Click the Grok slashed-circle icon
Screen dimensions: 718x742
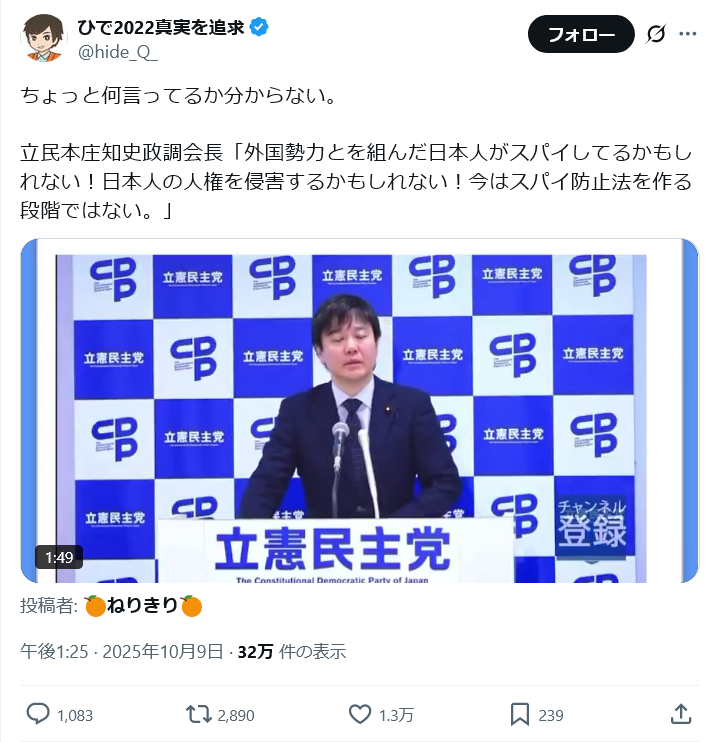(656, 34)
